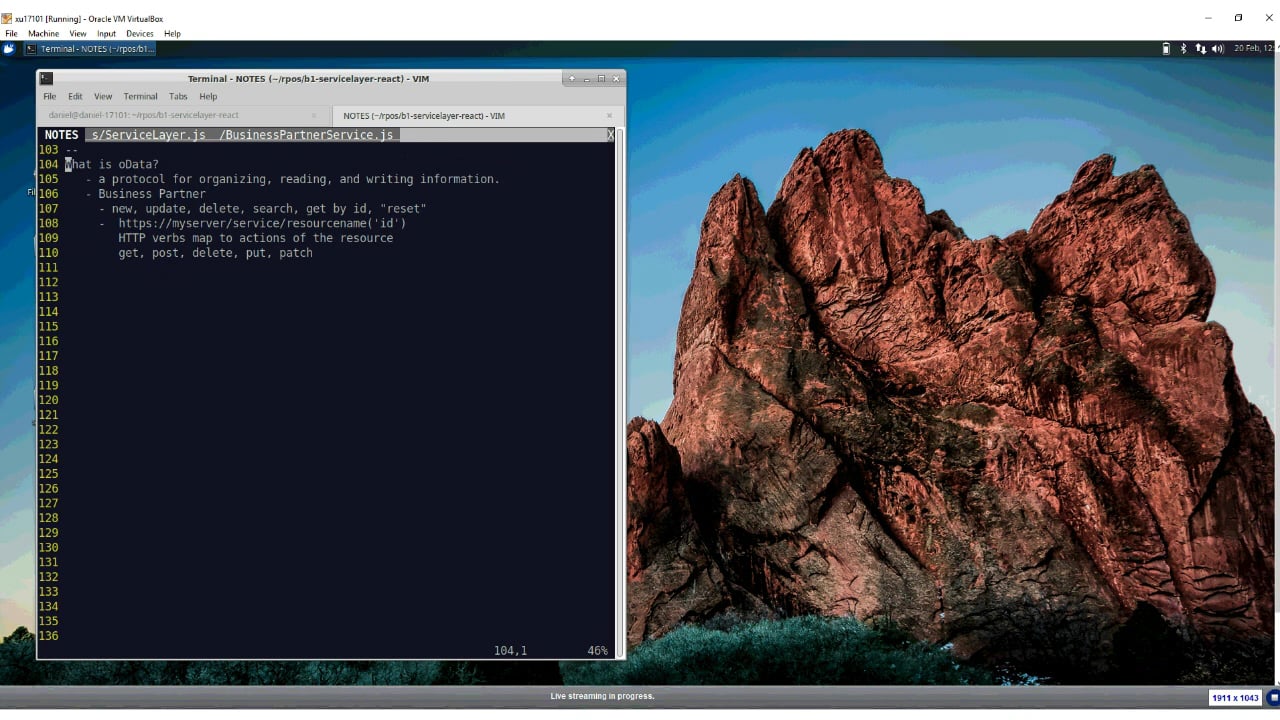Switch to the daniel@daniel-17101 terminal tab
The width and height of the screenshot is (1280, 720).
tap(183, 115)
